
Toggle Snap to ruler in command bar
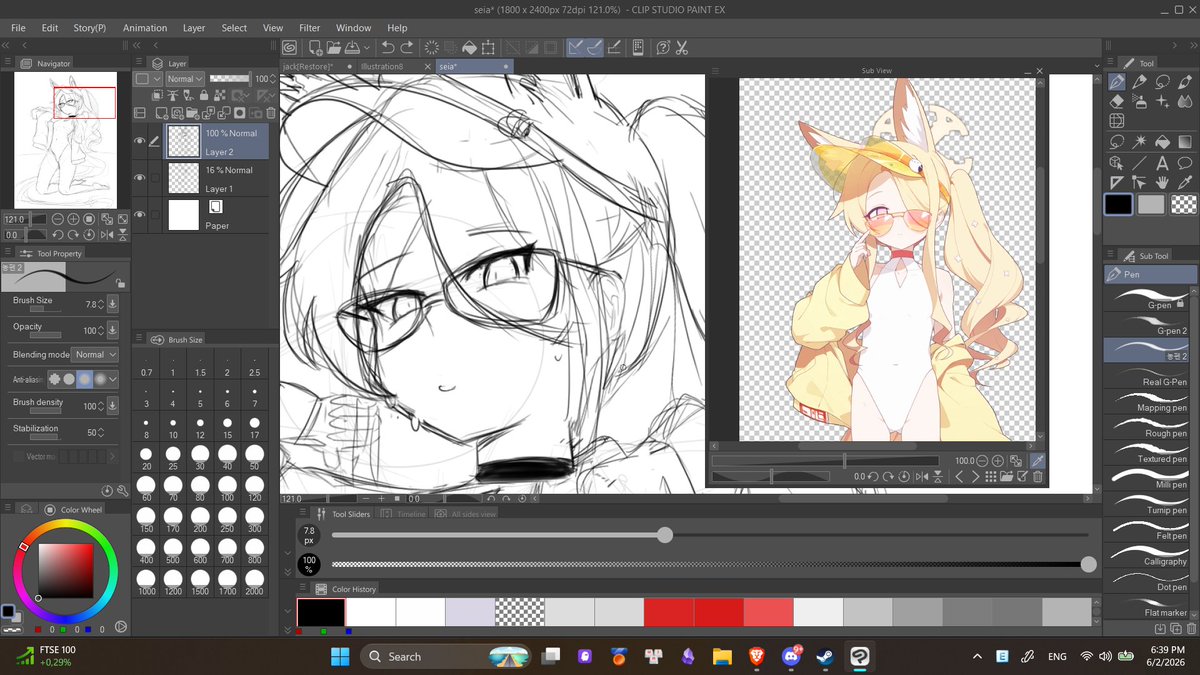(576, 47)
